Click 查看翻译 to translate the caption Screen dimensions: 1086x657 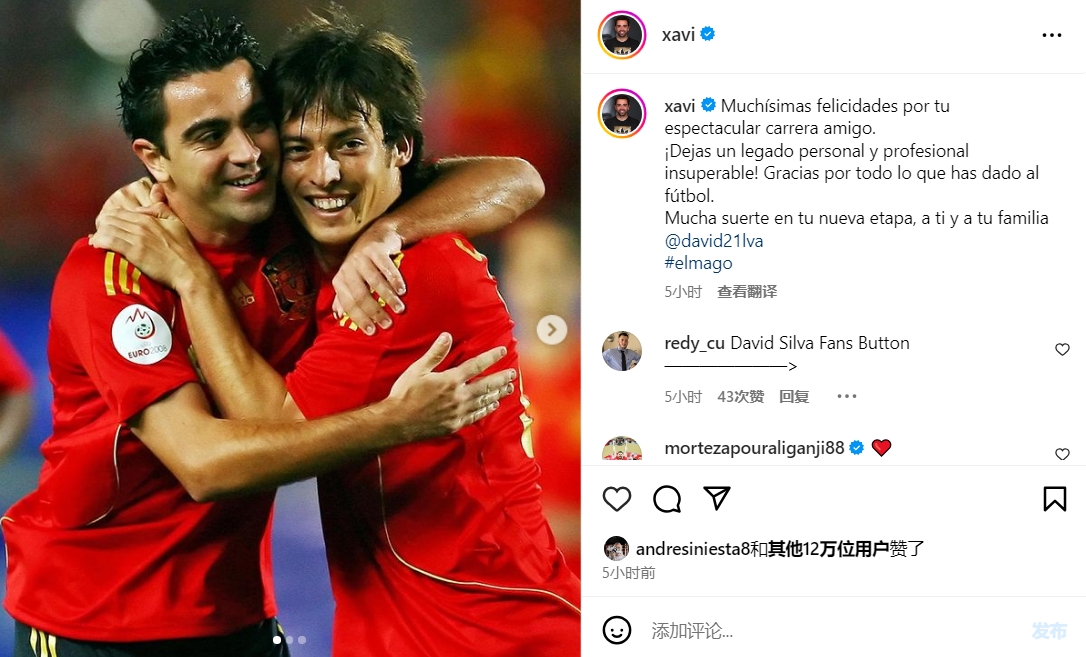[x=747, y=292]
